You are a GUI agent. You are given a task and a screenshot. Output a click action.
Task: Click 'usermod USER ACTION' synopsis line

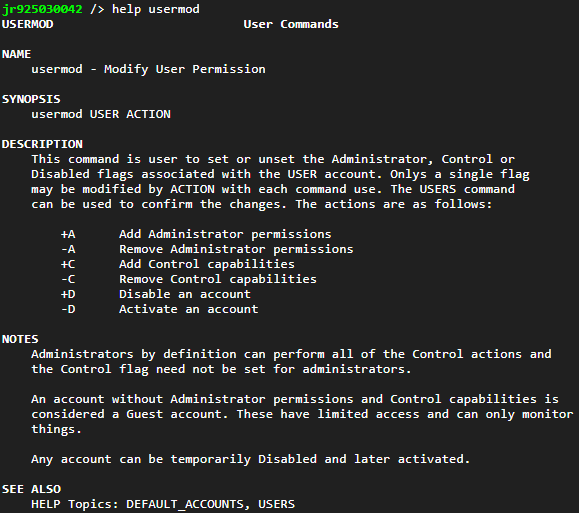pos(101,114)
